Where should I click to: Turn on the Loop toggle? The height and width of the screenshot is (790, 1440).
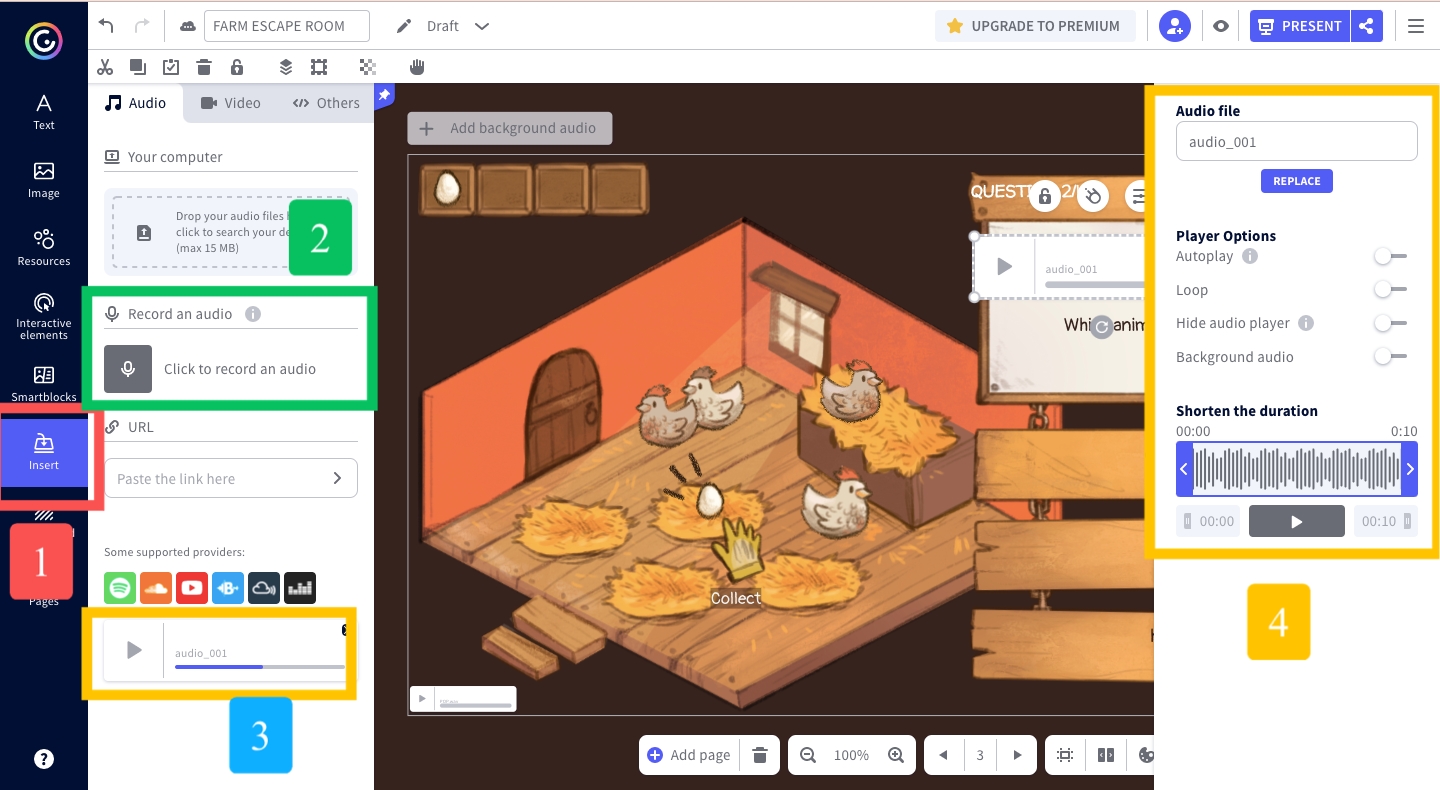tap(1390, 290)
